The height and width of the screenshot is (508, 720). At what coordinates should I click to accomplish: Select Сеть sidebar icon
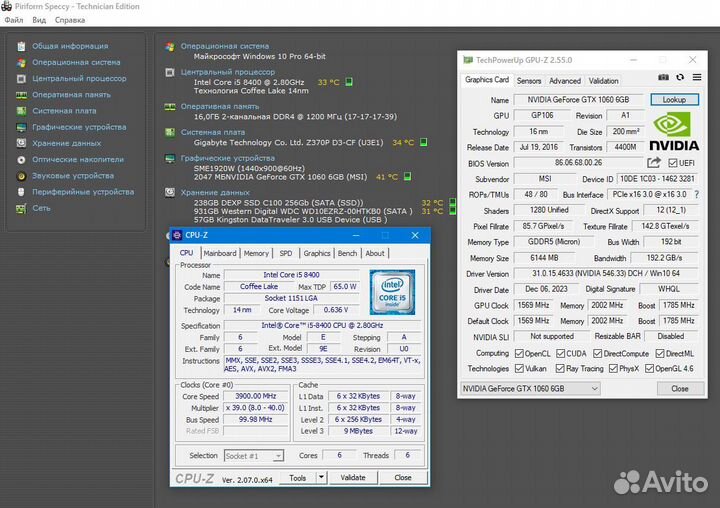coord(21,209)
